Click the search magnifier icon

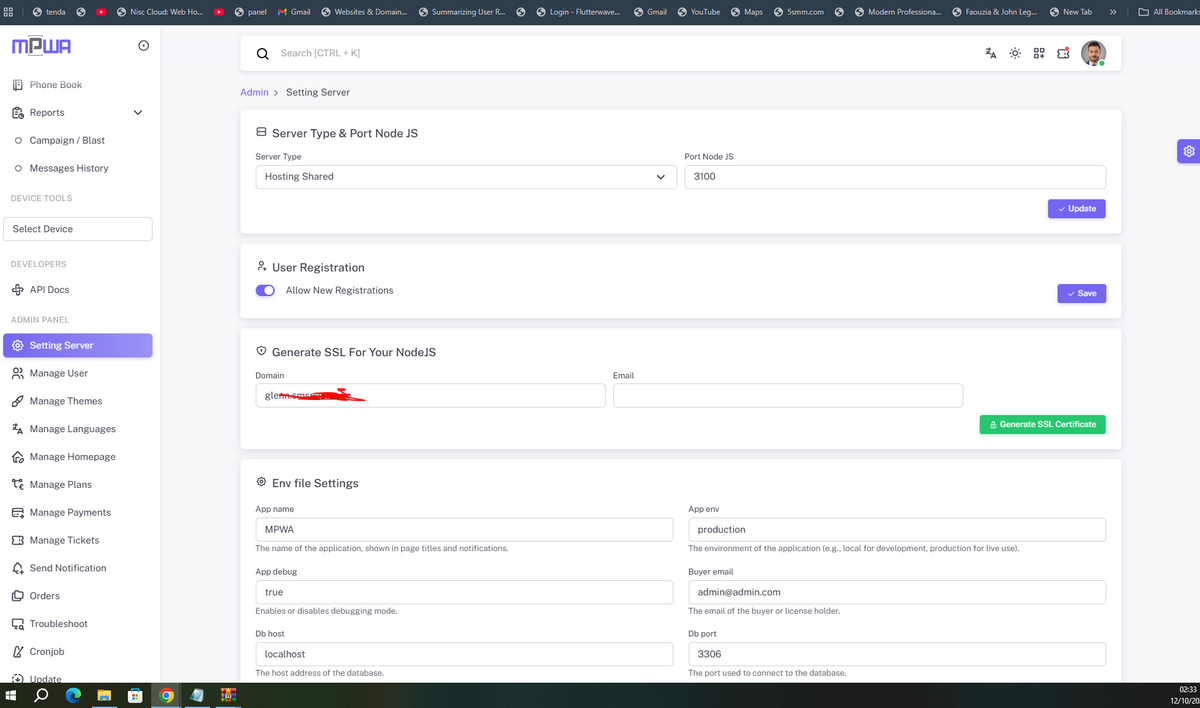click(263, 54)
